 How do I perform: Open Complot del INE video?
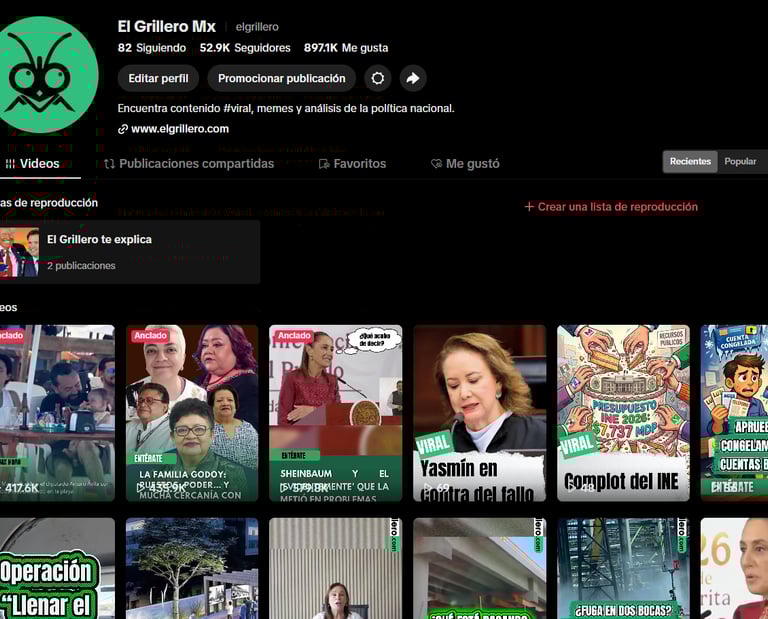(x=623, y=413)
